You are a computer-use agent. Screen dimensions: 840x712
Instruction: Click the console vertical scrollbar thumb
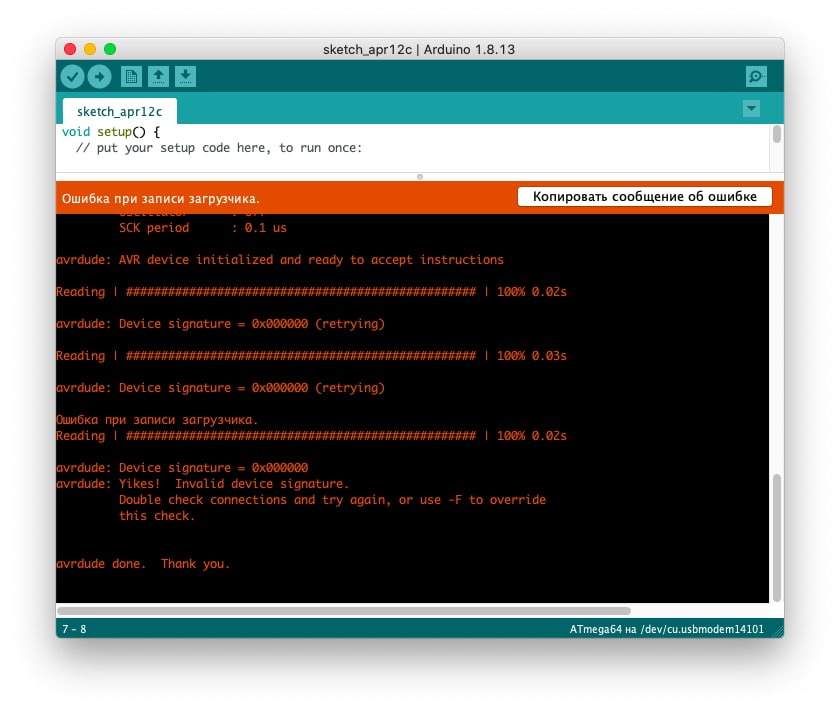click(777, 537)
